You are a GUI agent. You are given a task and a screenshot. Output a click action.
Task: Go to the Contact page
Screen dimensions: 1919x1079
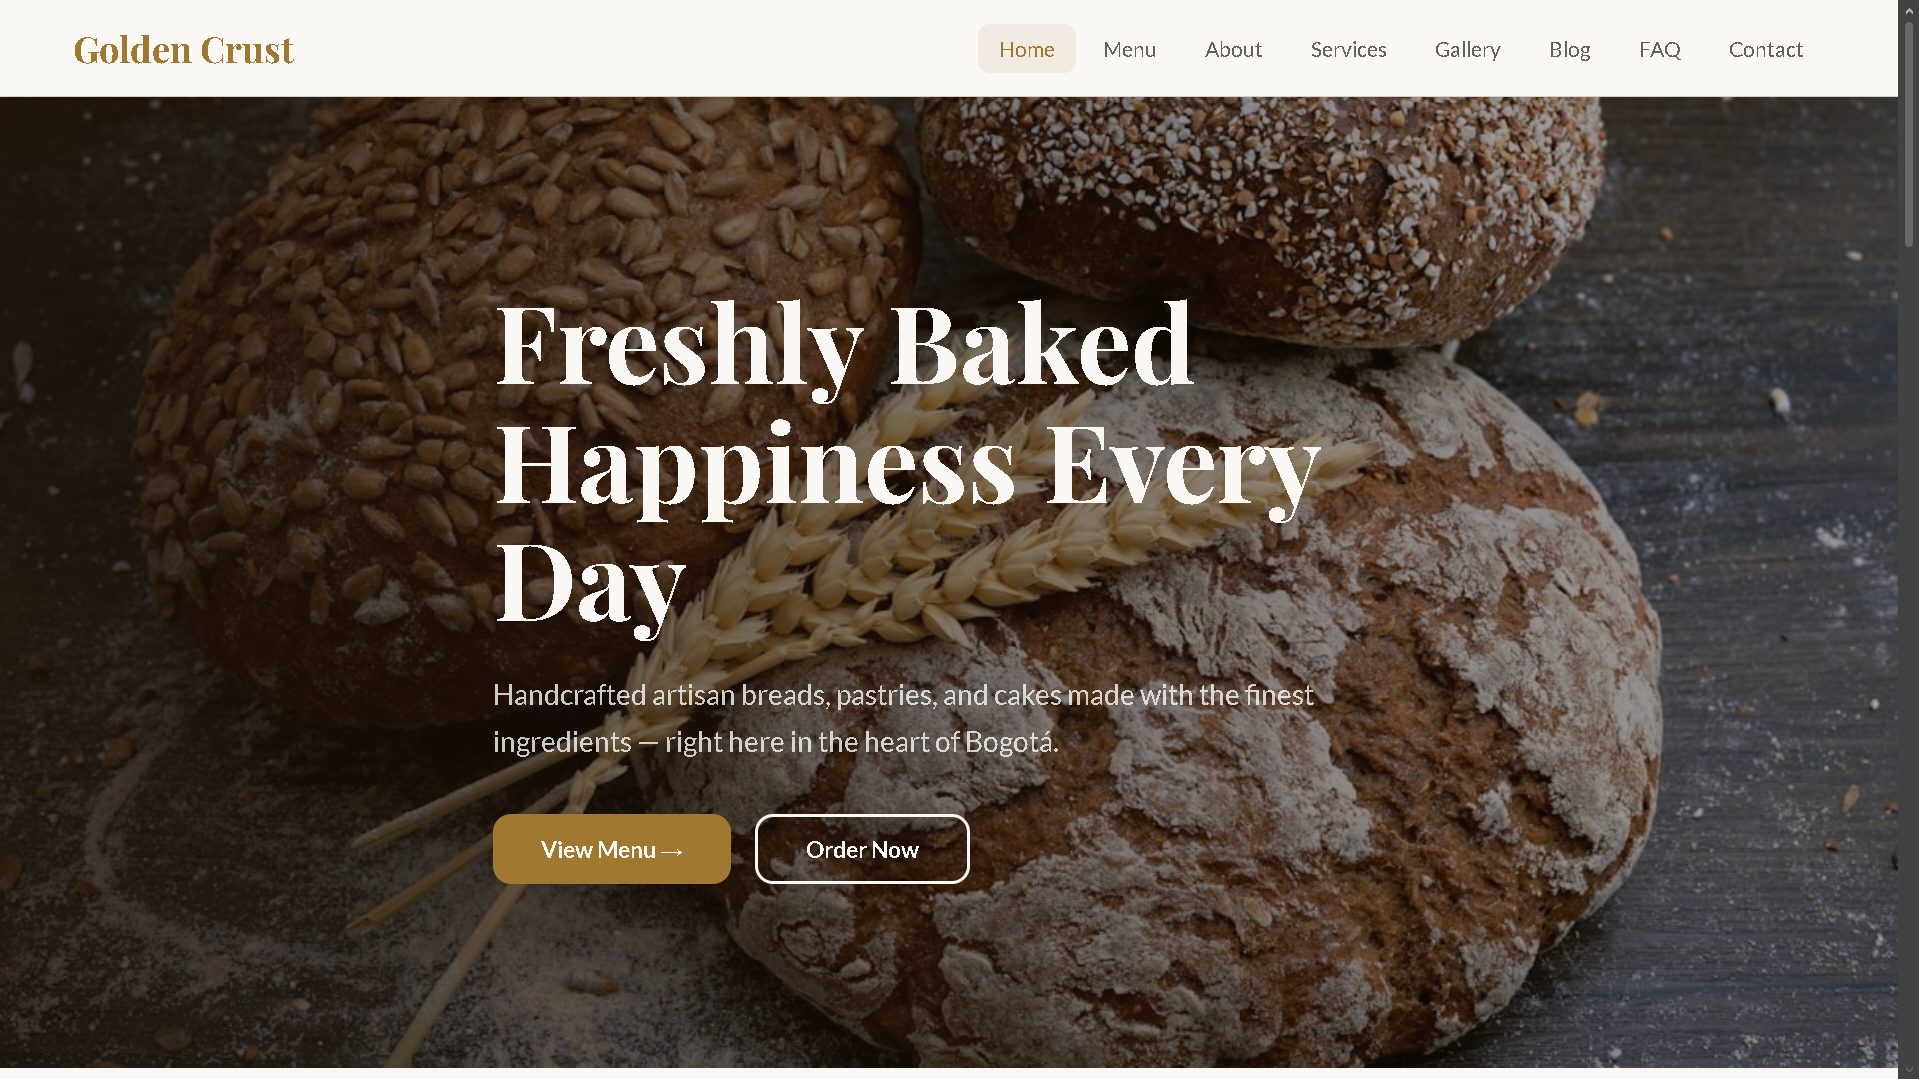[1765, 49]
